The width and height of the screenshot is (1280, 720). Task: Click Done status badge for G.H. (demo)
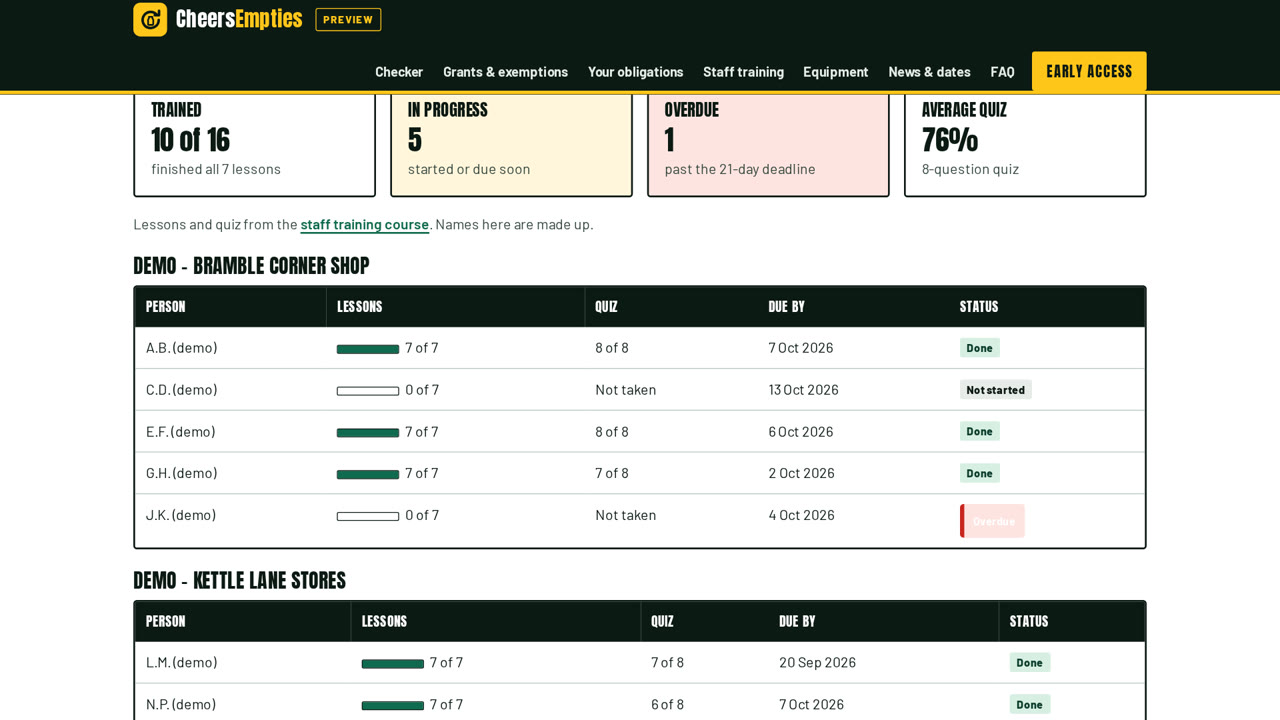point(980,473)
